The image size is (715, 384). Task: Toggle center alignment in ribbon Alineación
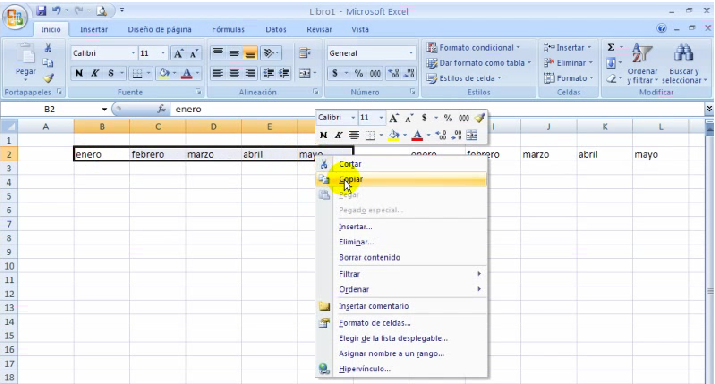(x=234, y=73)
